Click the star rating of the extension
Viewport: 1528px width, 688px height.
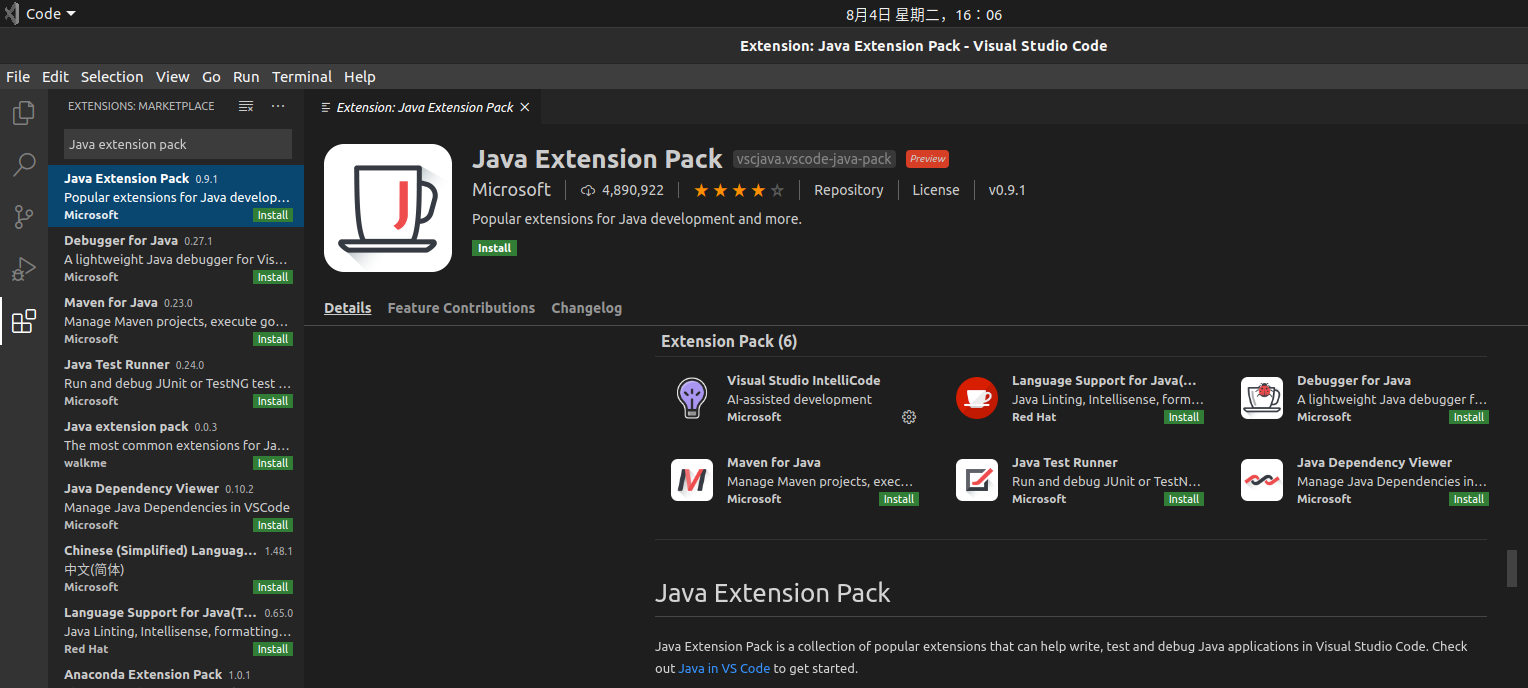point(739,190)
